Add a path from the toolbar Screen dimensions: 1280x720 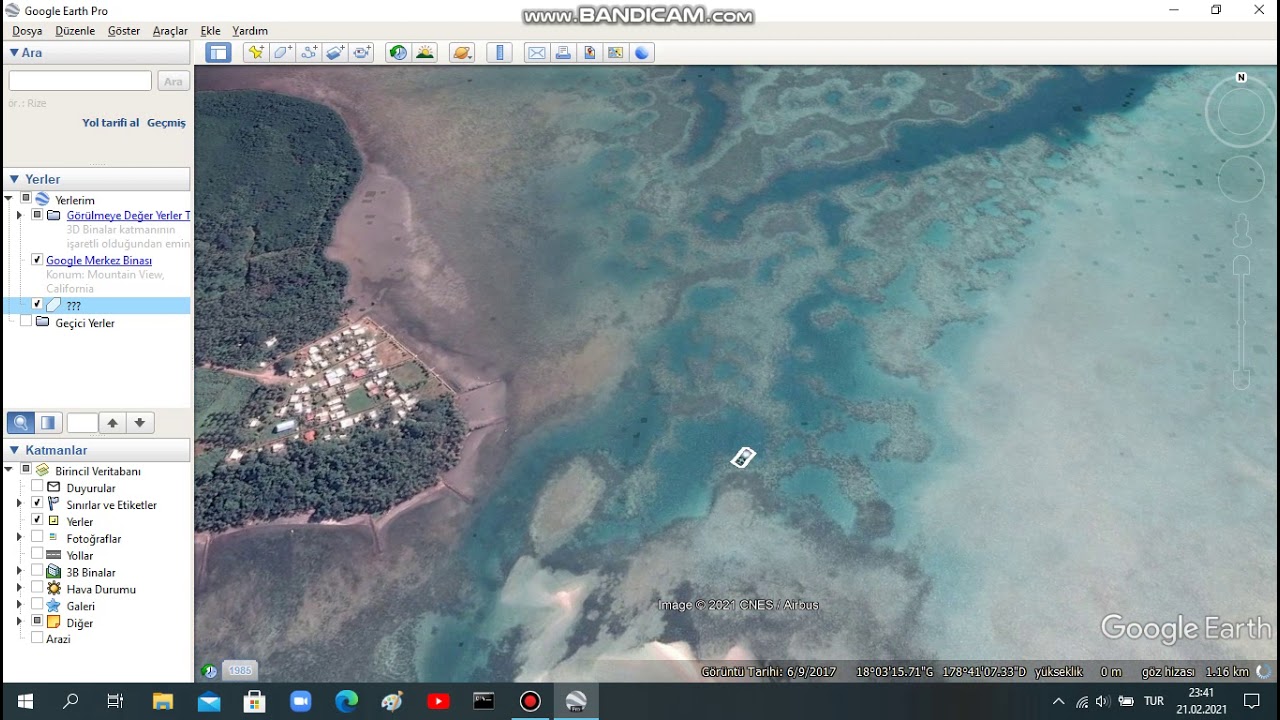pos(308,53)
